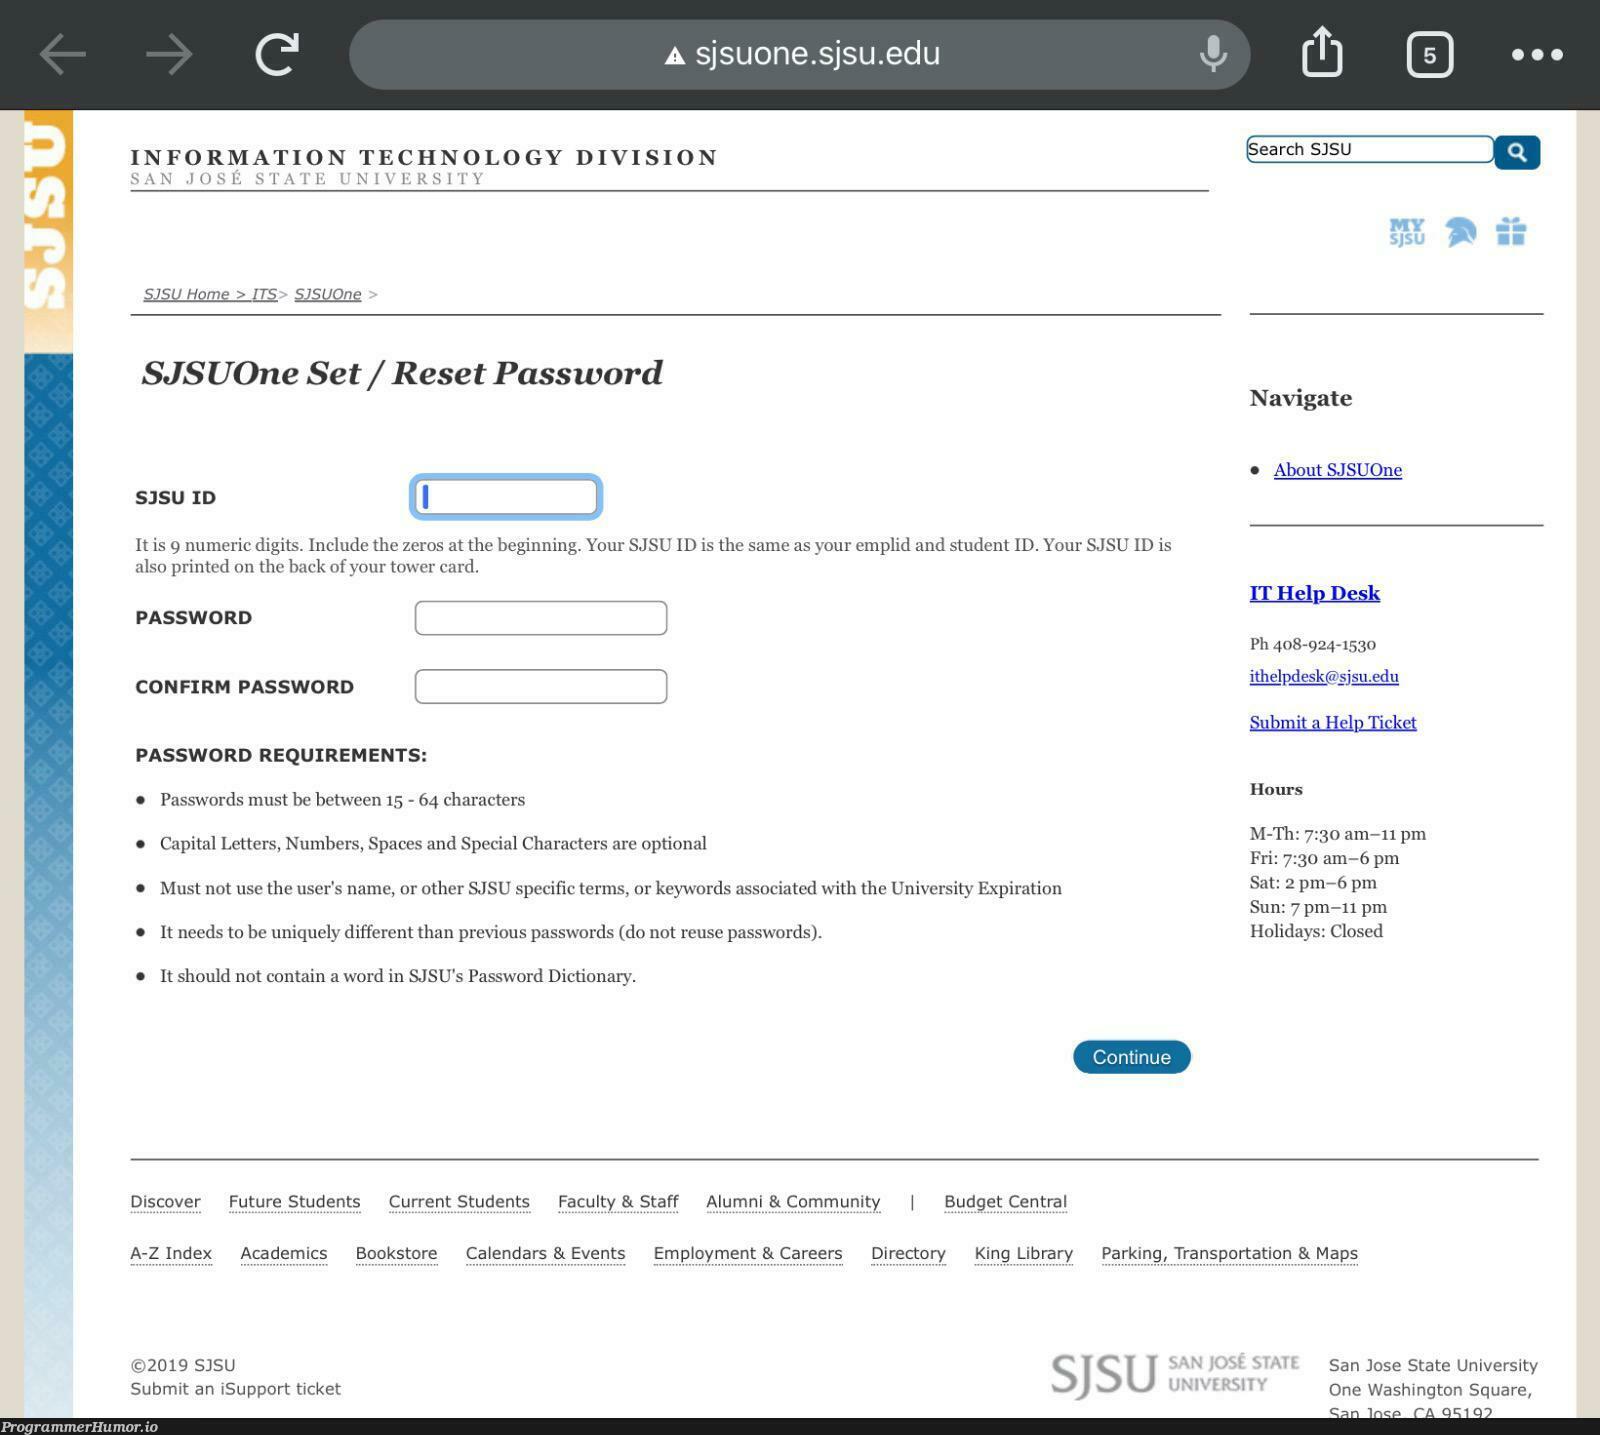Tap the sjsuone.sjsu.edu address bar
The image size is (1600, 1435).
pos(799,54)
